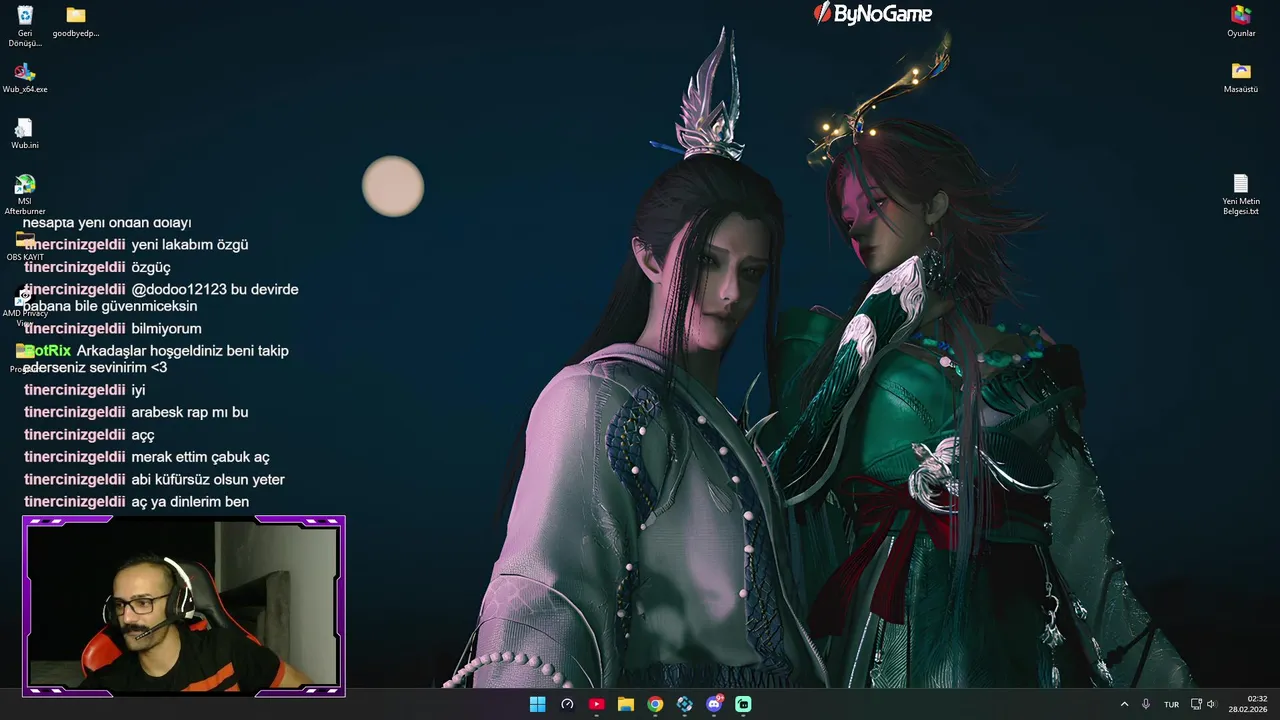This screenshot has height=720, width=1280.
Task: Open the Oyunlar desktop icon
Action: coord(1241,22)
